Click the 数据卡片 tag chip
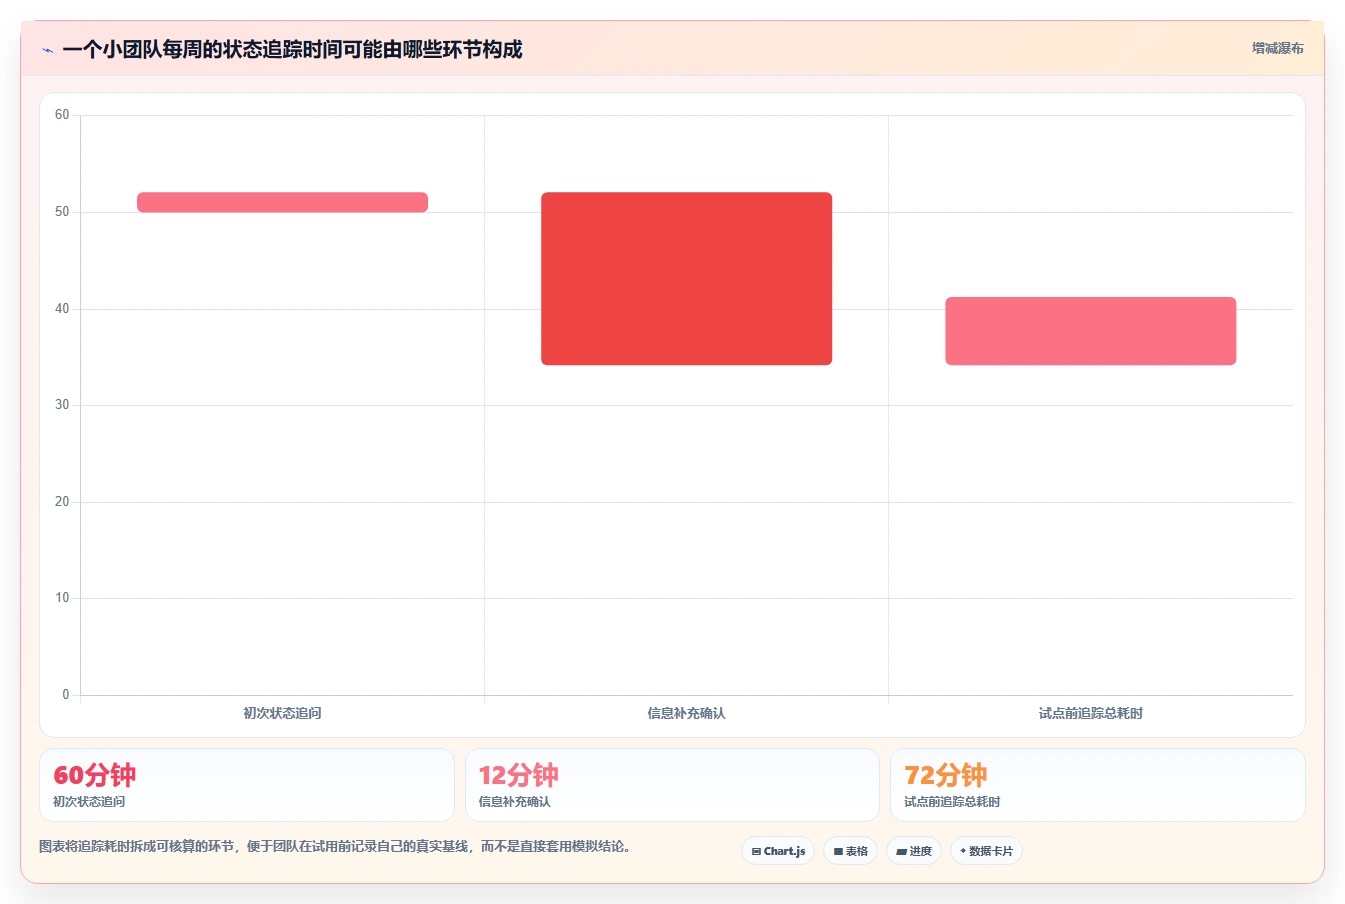 tap(986, 851)
